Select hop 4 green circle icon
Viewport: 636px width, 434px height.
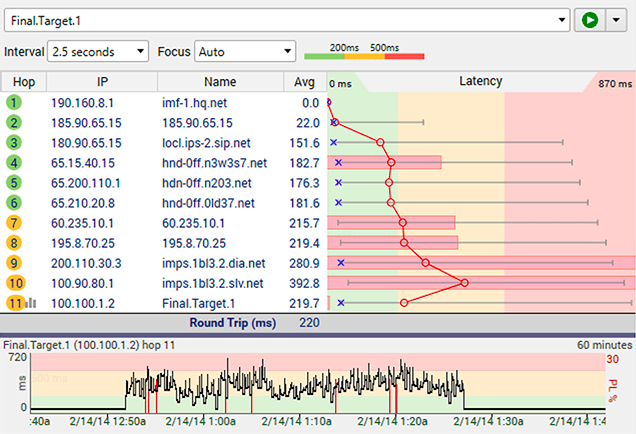click(14, 163)
